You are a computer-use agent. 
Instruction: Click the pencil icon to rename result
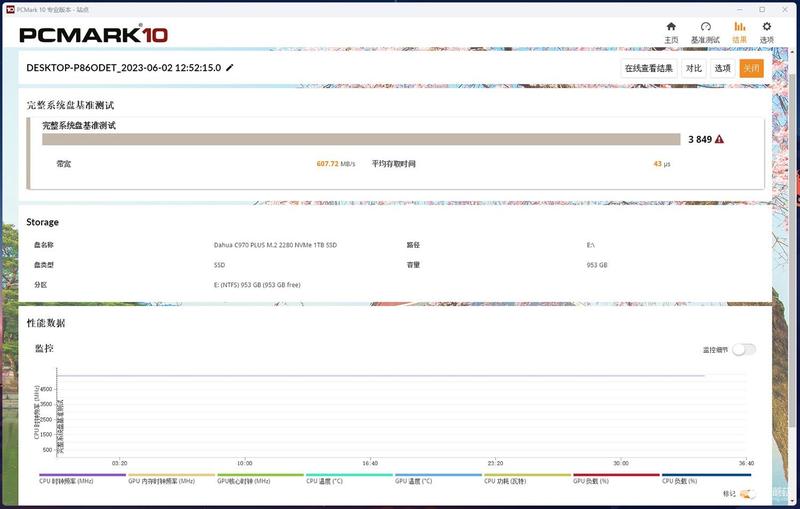(x=230, y=67)
